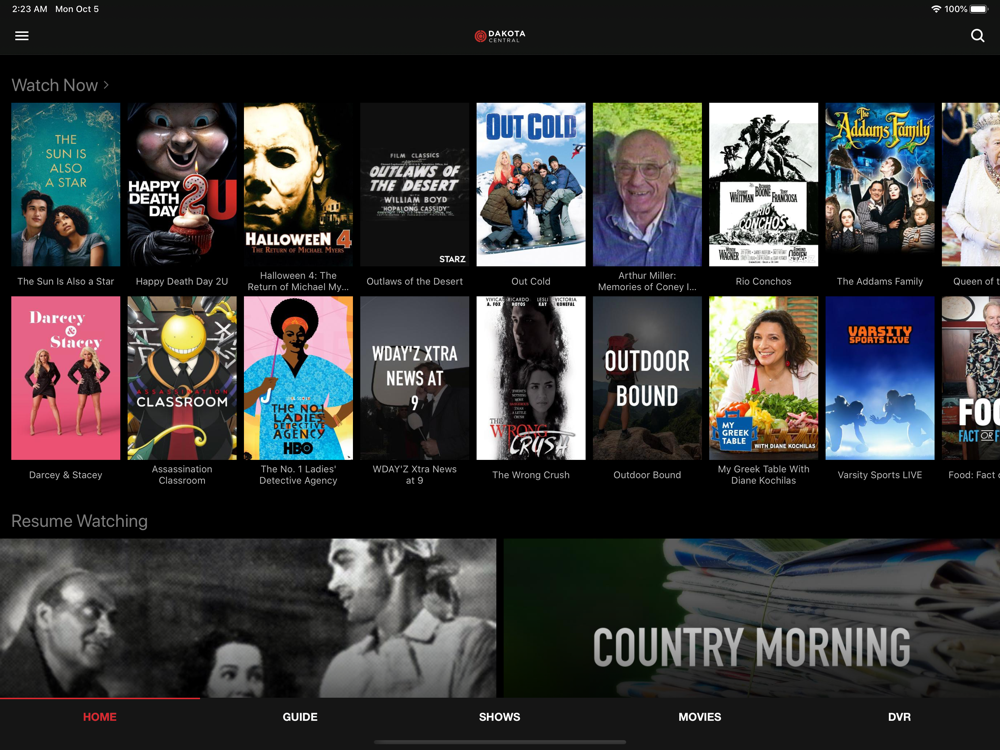
Task: Tap the battery indicator icon
Action: pos(979,9)
